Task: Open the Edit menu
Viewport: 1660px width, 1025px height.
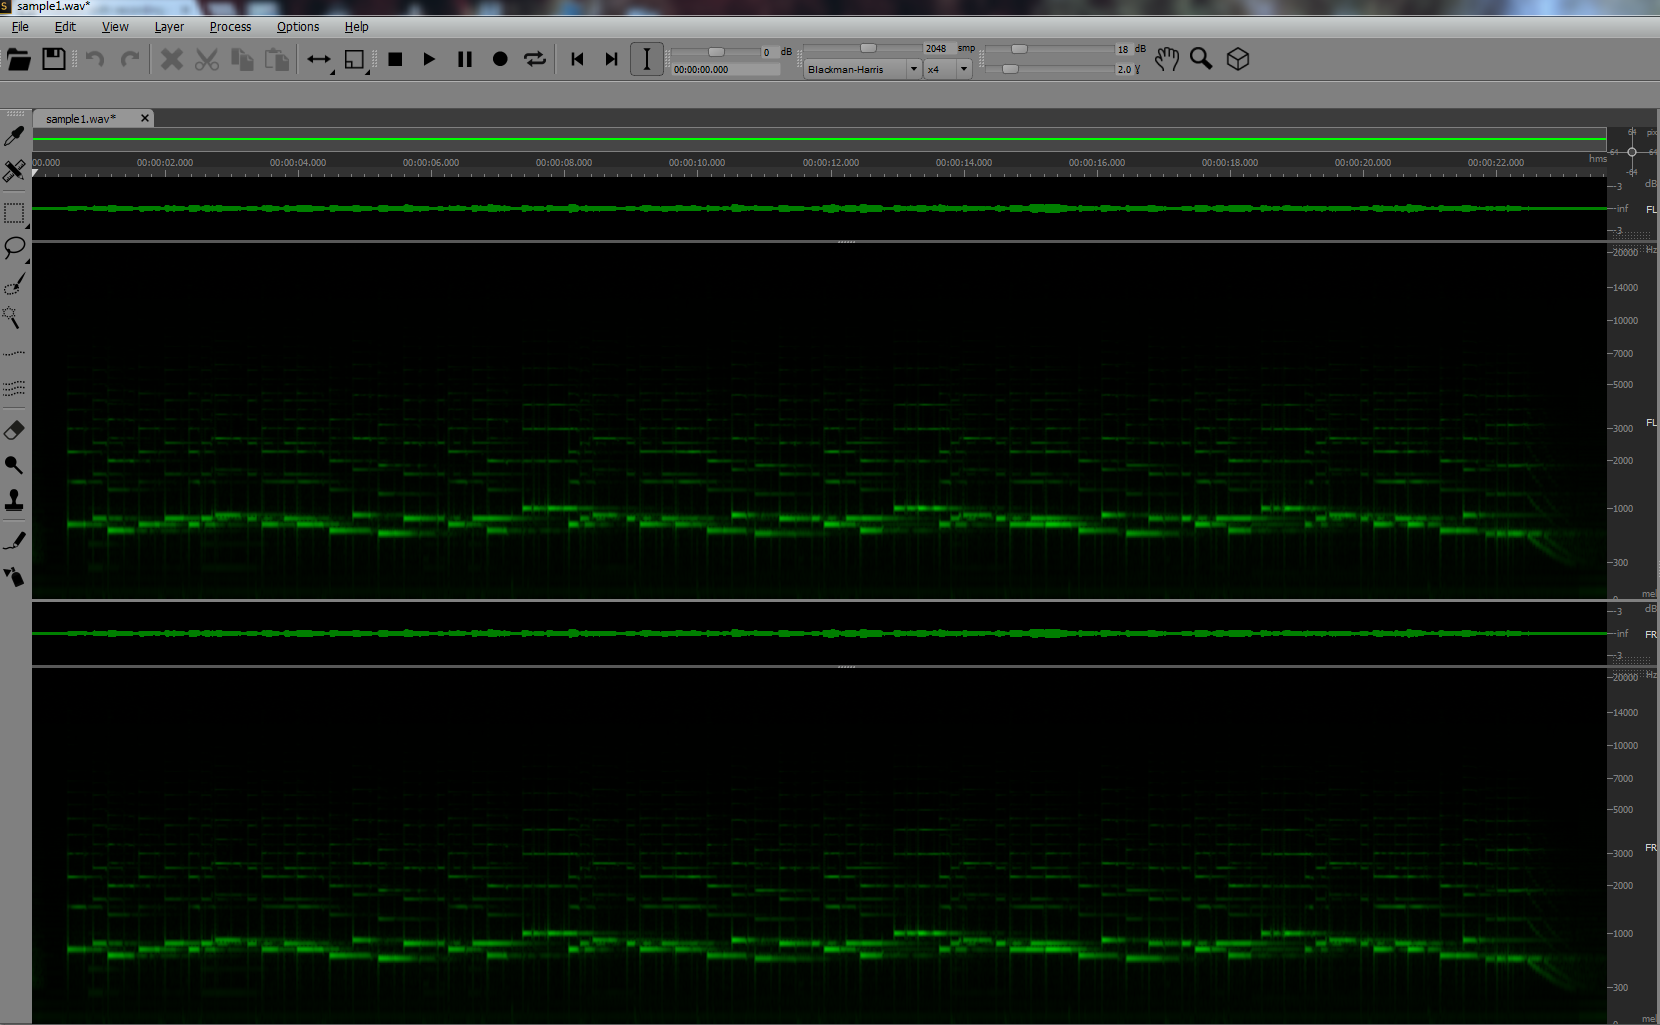Action: pos(65,27)
